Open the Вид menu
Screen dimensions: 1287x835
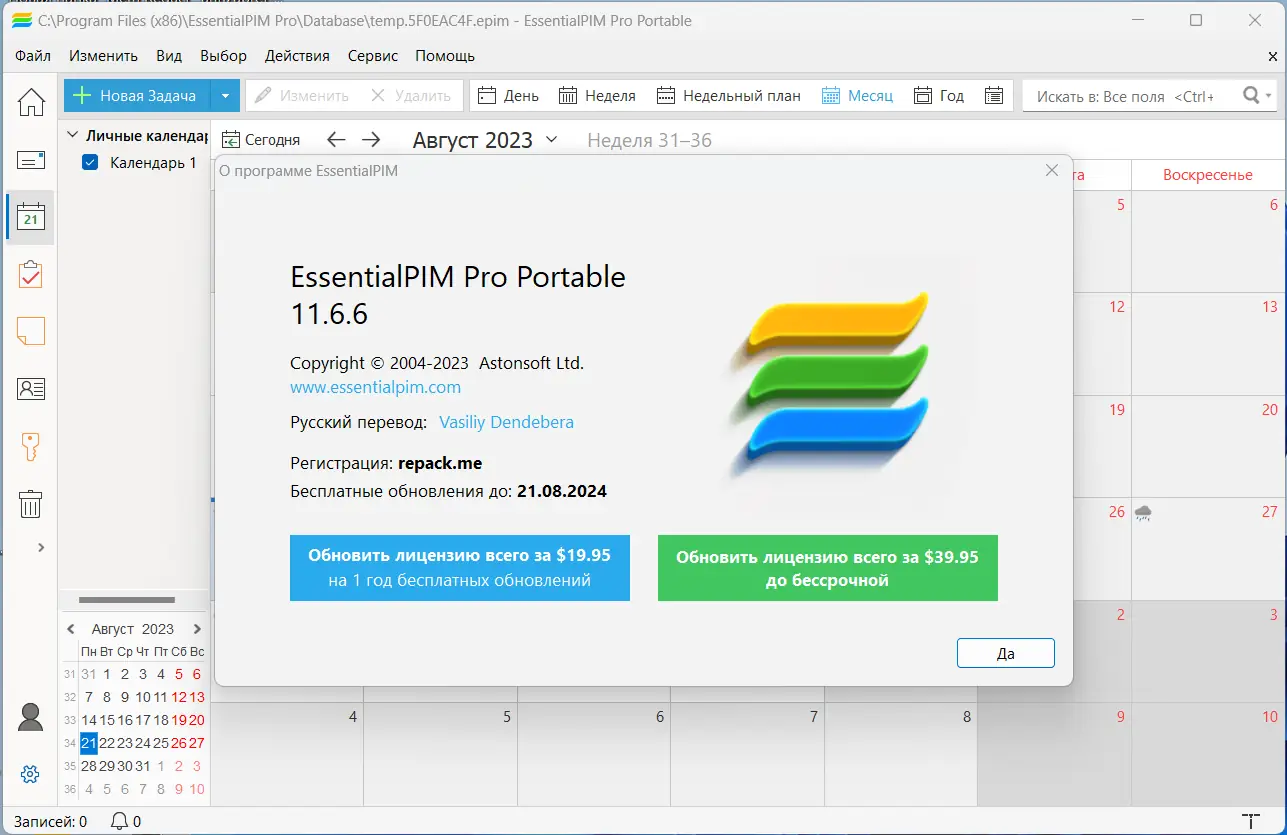[168, 56]
